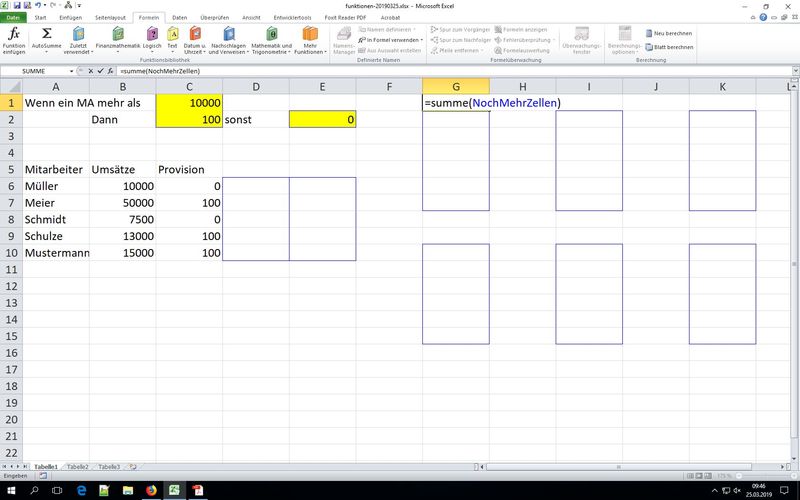Click Blatt berechnen

tap(669, 47)
